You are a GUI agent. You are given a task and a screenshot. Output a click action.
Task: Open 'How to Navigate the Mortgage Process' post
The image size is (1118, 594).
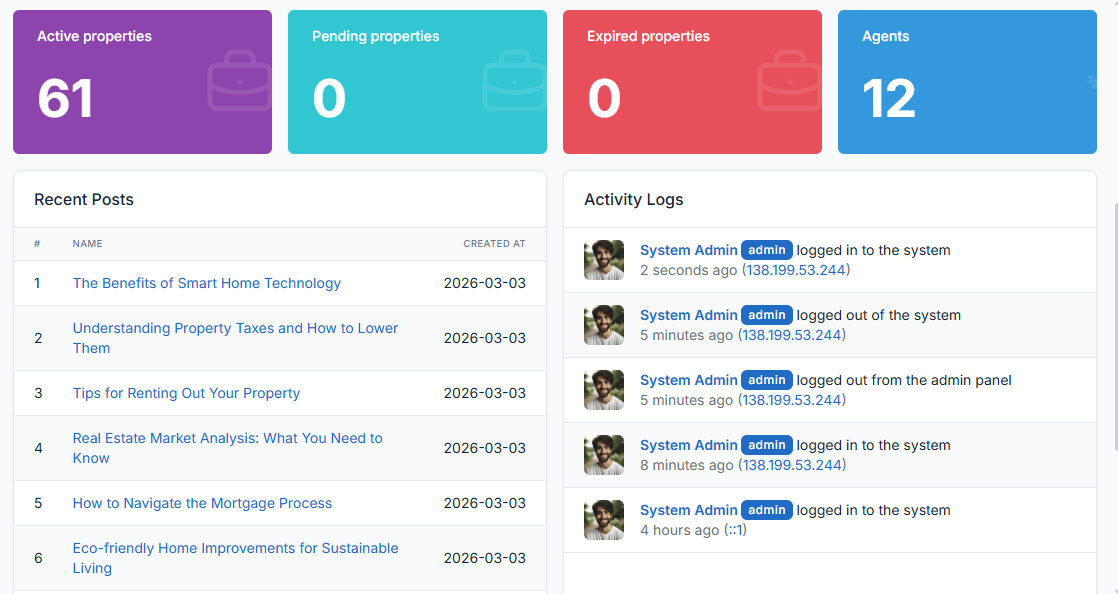click(x=202, y=503)
